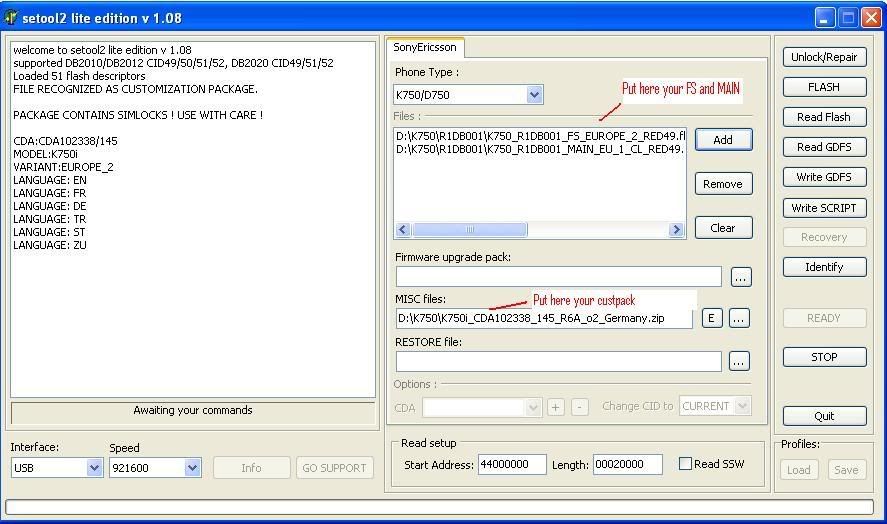Remove selected file from Files list

pyautogui.click(x=724, y=184)
